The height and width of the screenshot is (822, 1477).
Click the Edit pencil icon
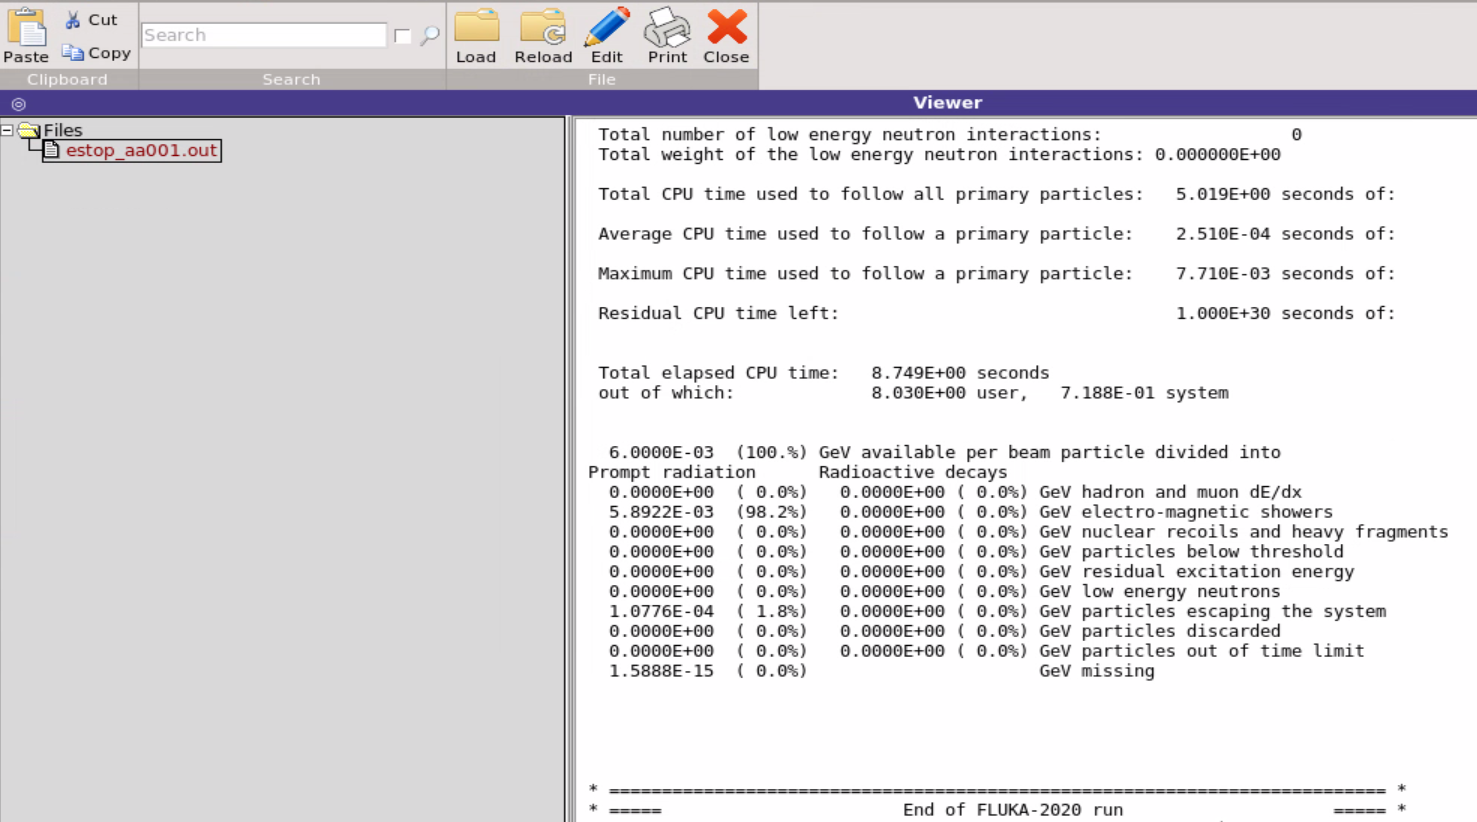(607, 27)
